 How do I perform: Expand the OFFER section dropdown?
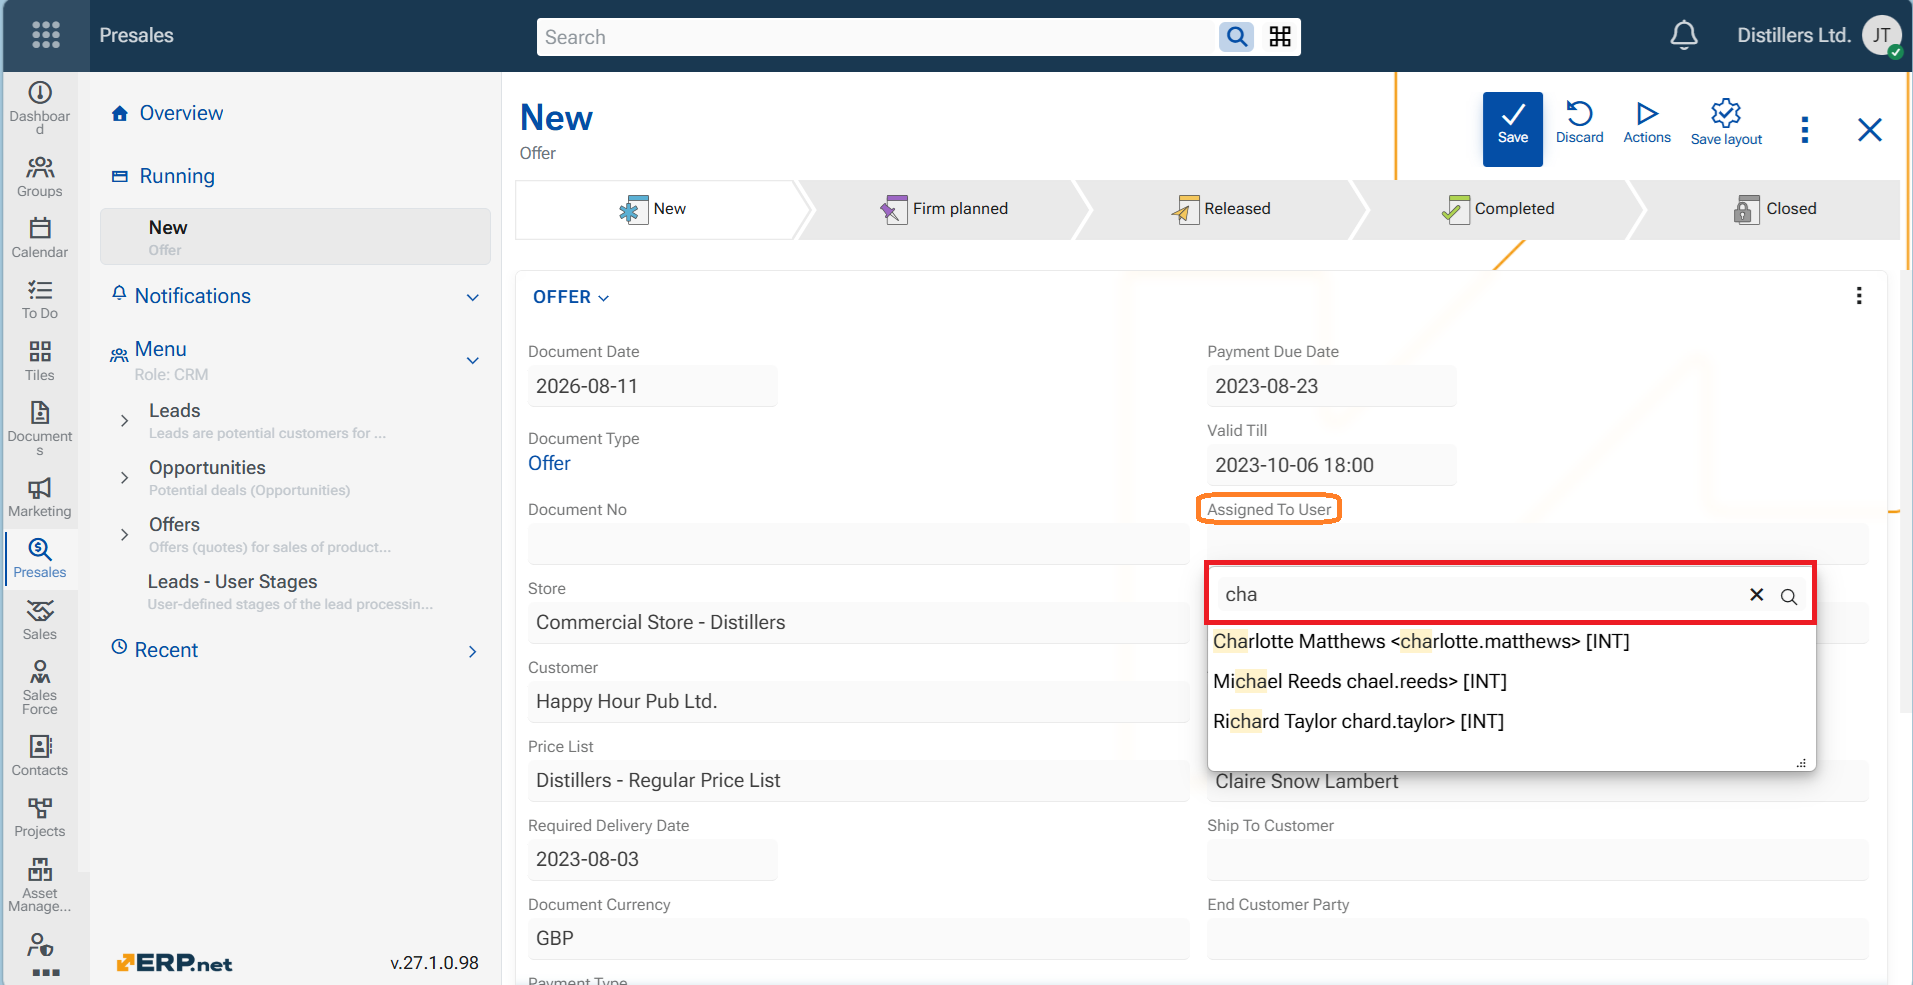(x=571, y=297)
